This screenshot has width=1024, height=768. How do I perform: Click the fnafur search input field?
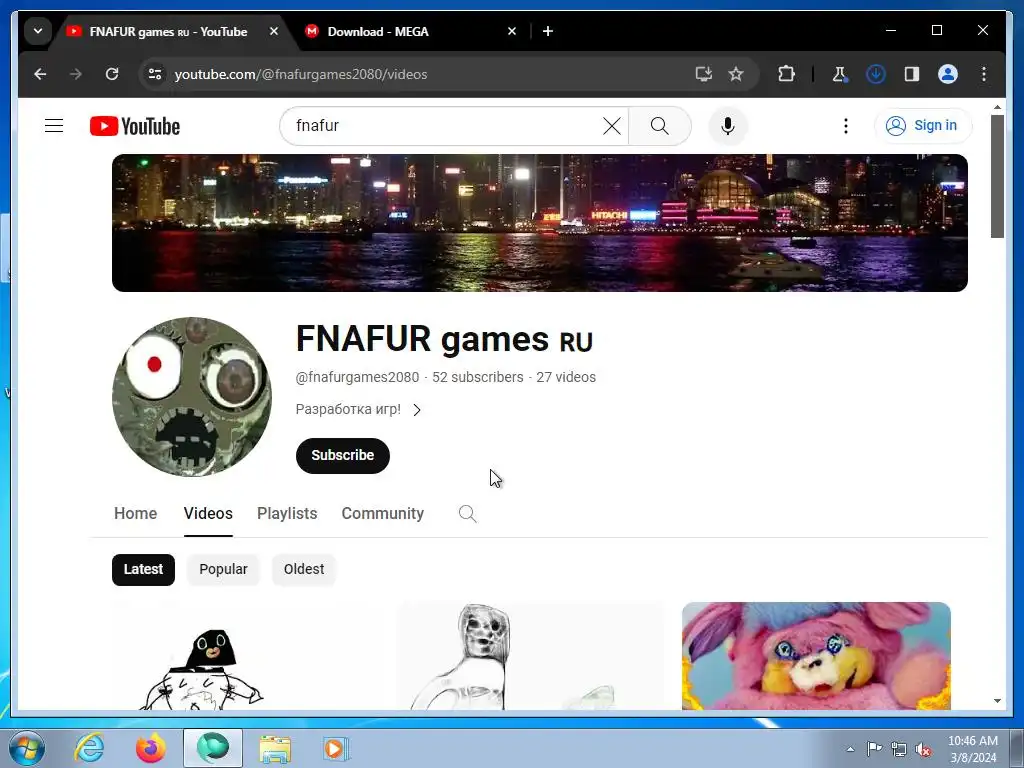tap(444, 126)
